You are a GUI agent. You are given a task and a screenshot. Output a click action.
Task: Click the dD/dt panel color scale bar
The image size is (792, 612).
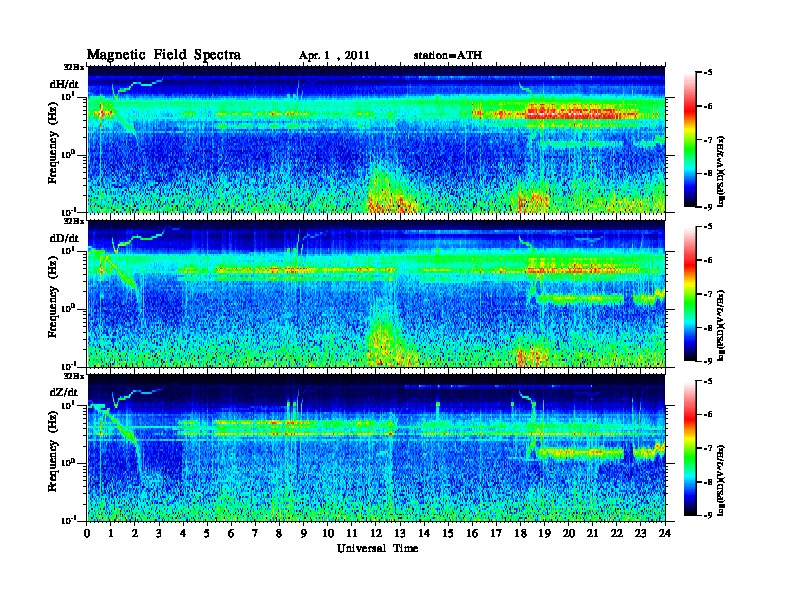[690, 294]
